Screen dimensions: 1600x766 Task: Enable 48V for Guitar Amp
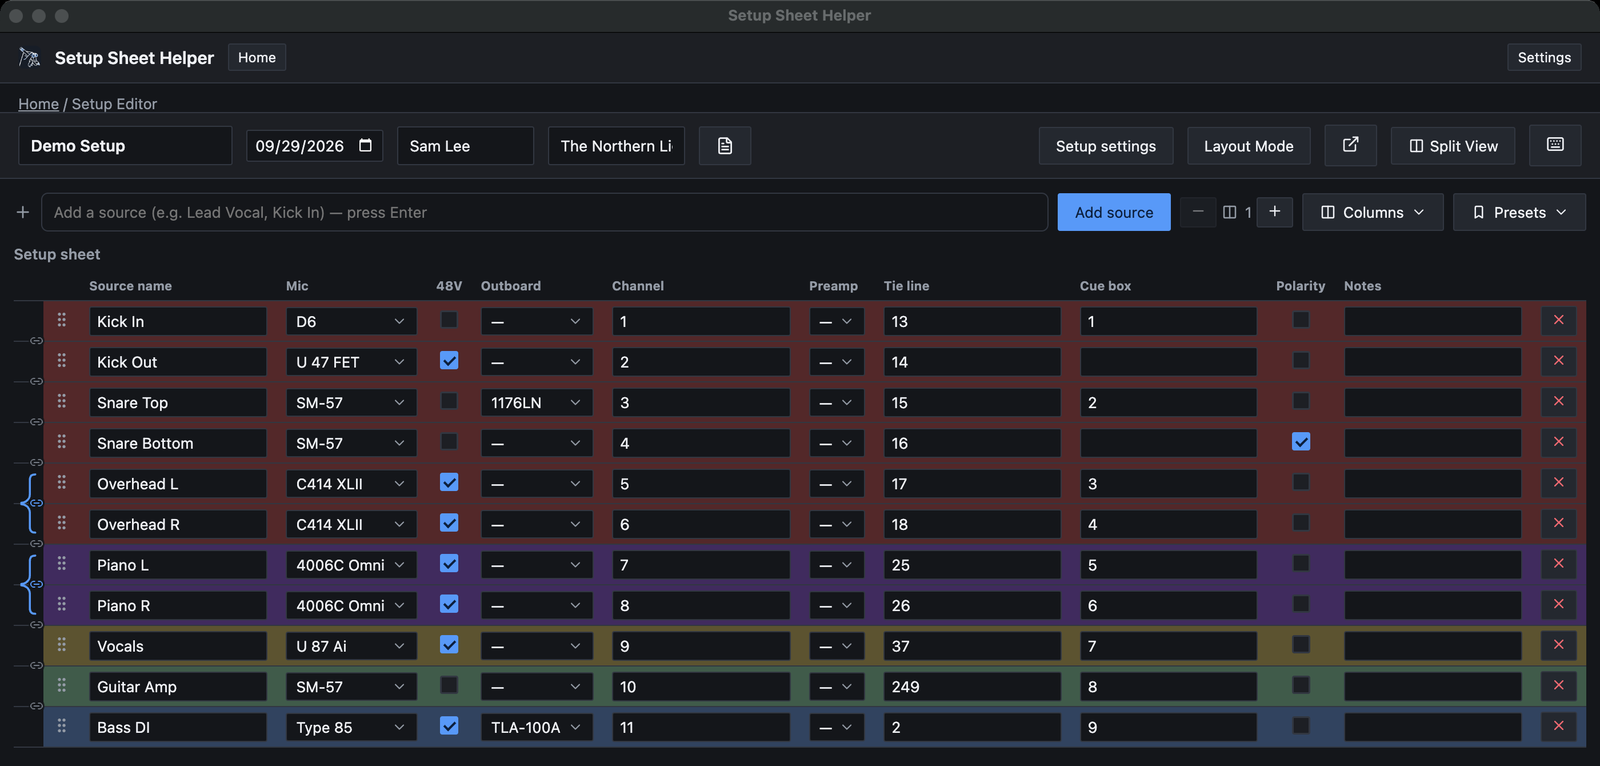[449, 685]
